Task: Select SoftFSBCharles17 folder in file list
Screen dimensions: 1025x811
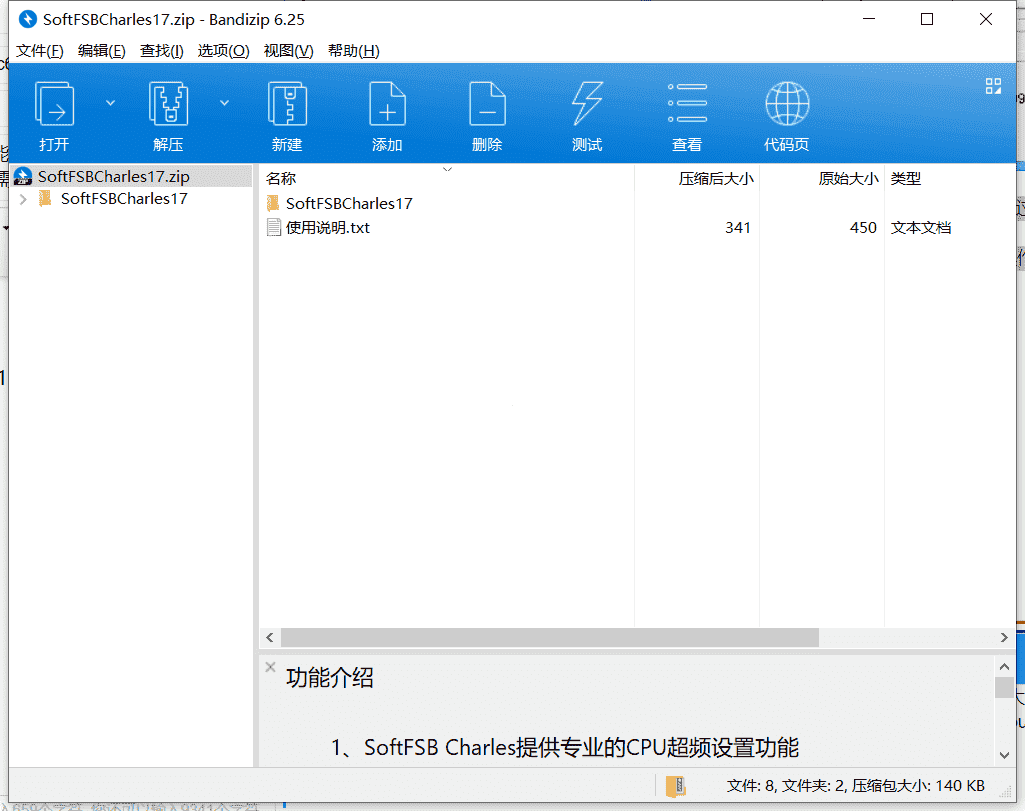Action: (x=349, y=203)
